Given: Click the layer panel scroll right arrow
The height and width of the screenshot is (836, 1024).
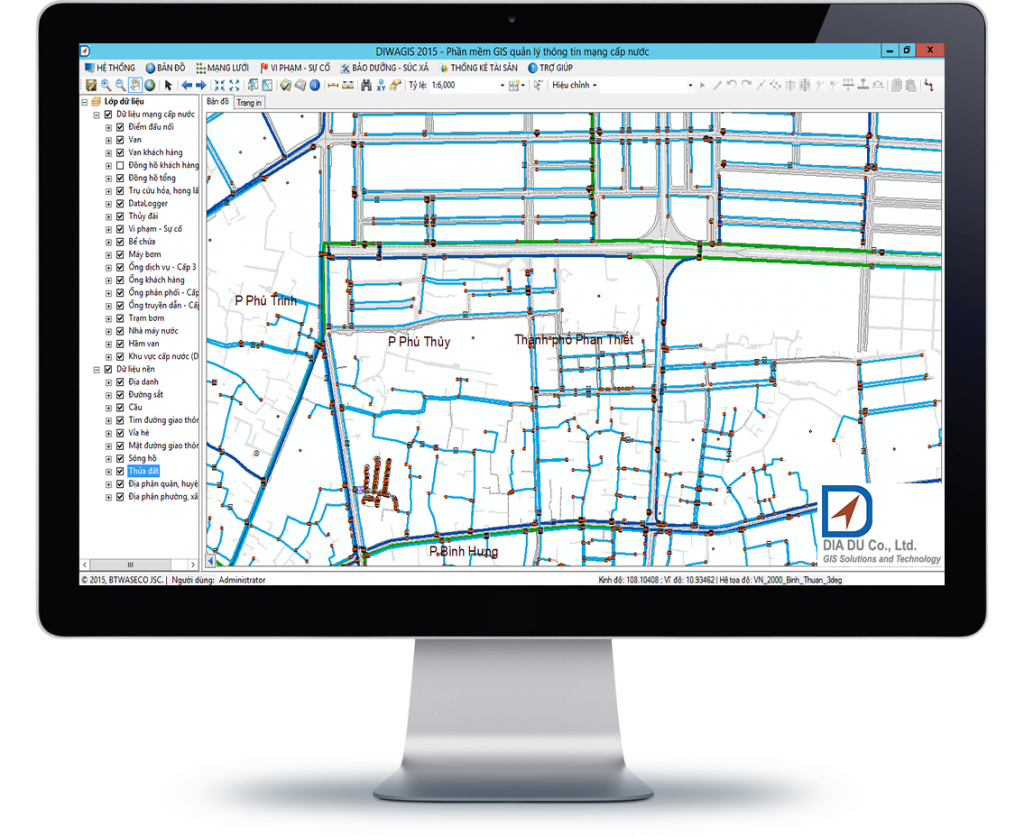Looking at the screenshot, I should pos(193,564).
